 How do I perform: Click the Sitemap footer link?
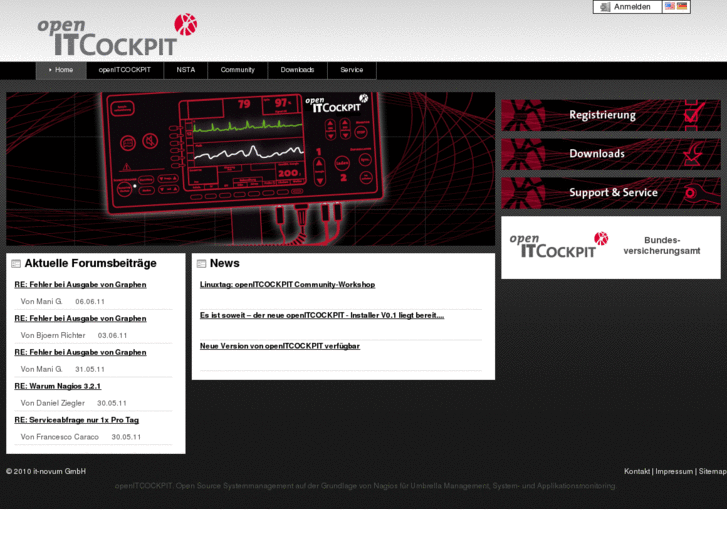(x=713, y=471)
